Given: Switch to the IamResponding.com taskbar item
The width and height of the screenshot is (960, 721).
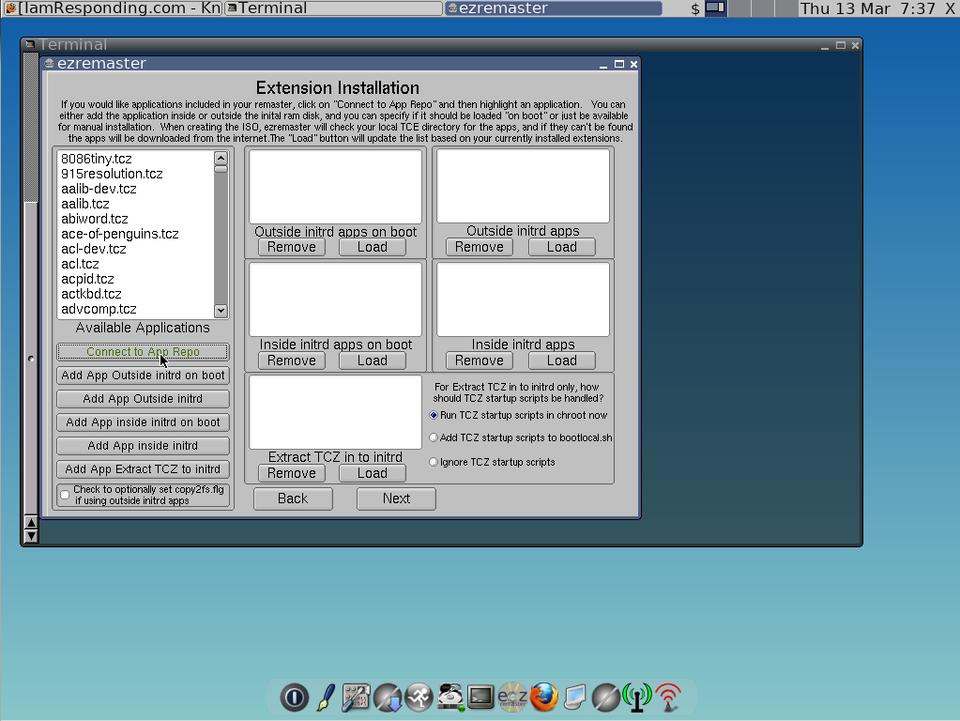Looking at the screenshot, I should tap(112, 9).
